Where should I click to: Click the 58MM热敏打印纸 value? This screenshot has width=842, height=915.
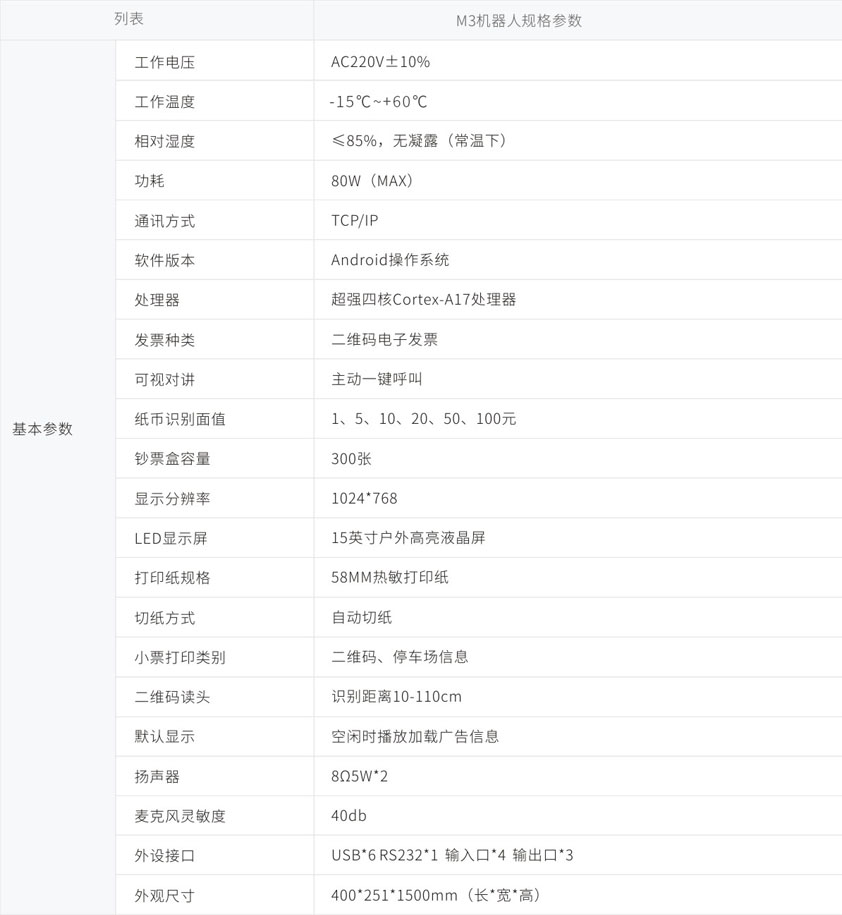[x=390, y=578]
